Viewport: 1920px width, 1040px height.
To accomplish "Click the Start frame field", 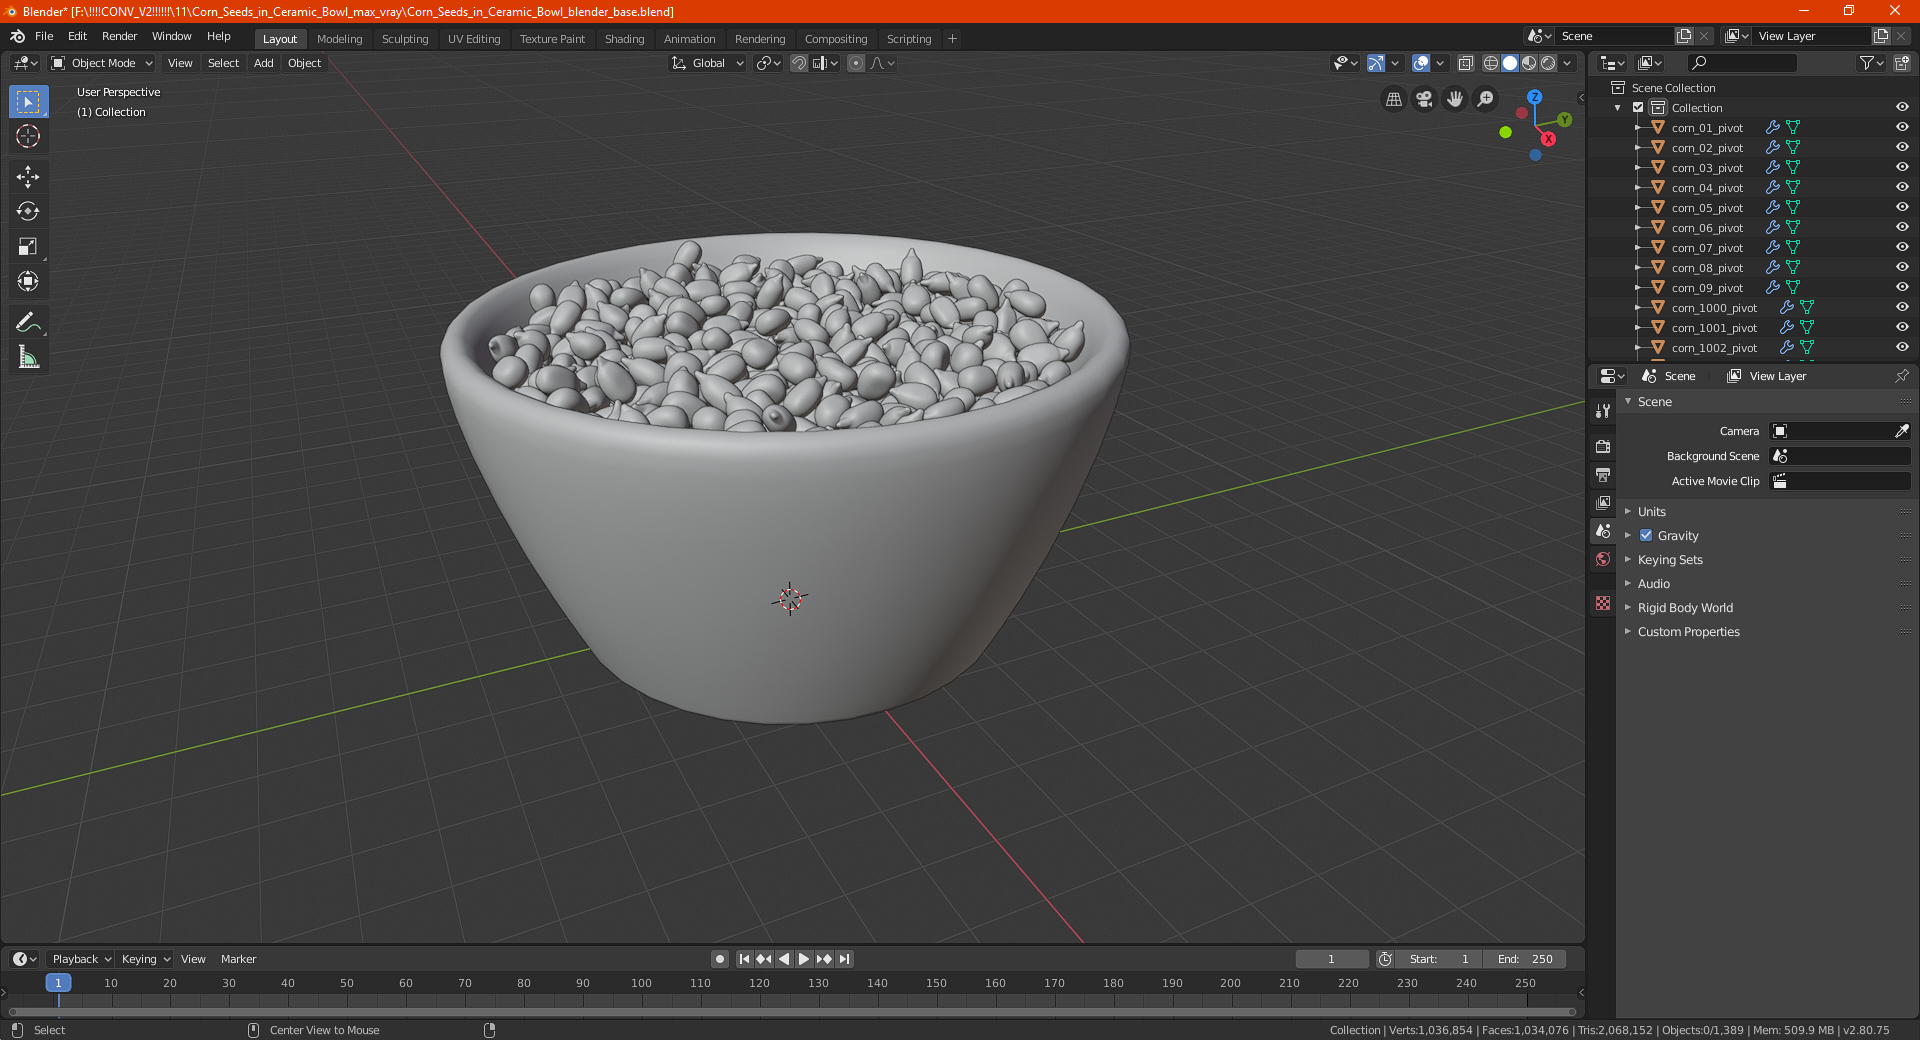I will 1439,959.
